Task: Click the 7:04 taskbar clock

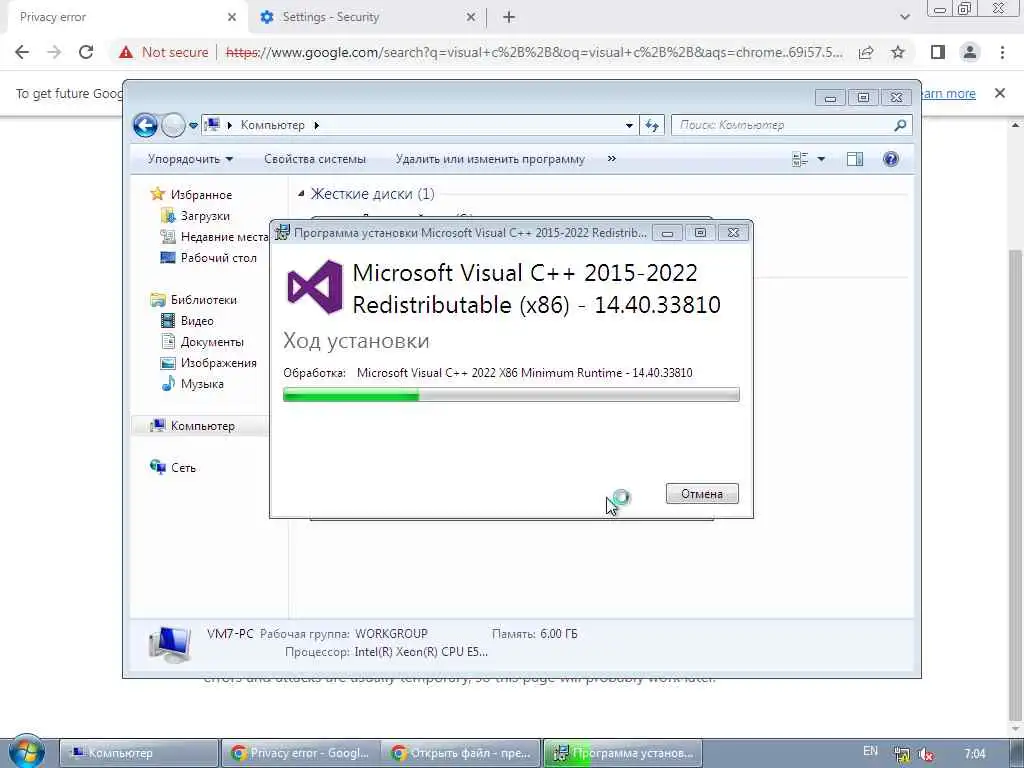Action: tap(974, 754)
